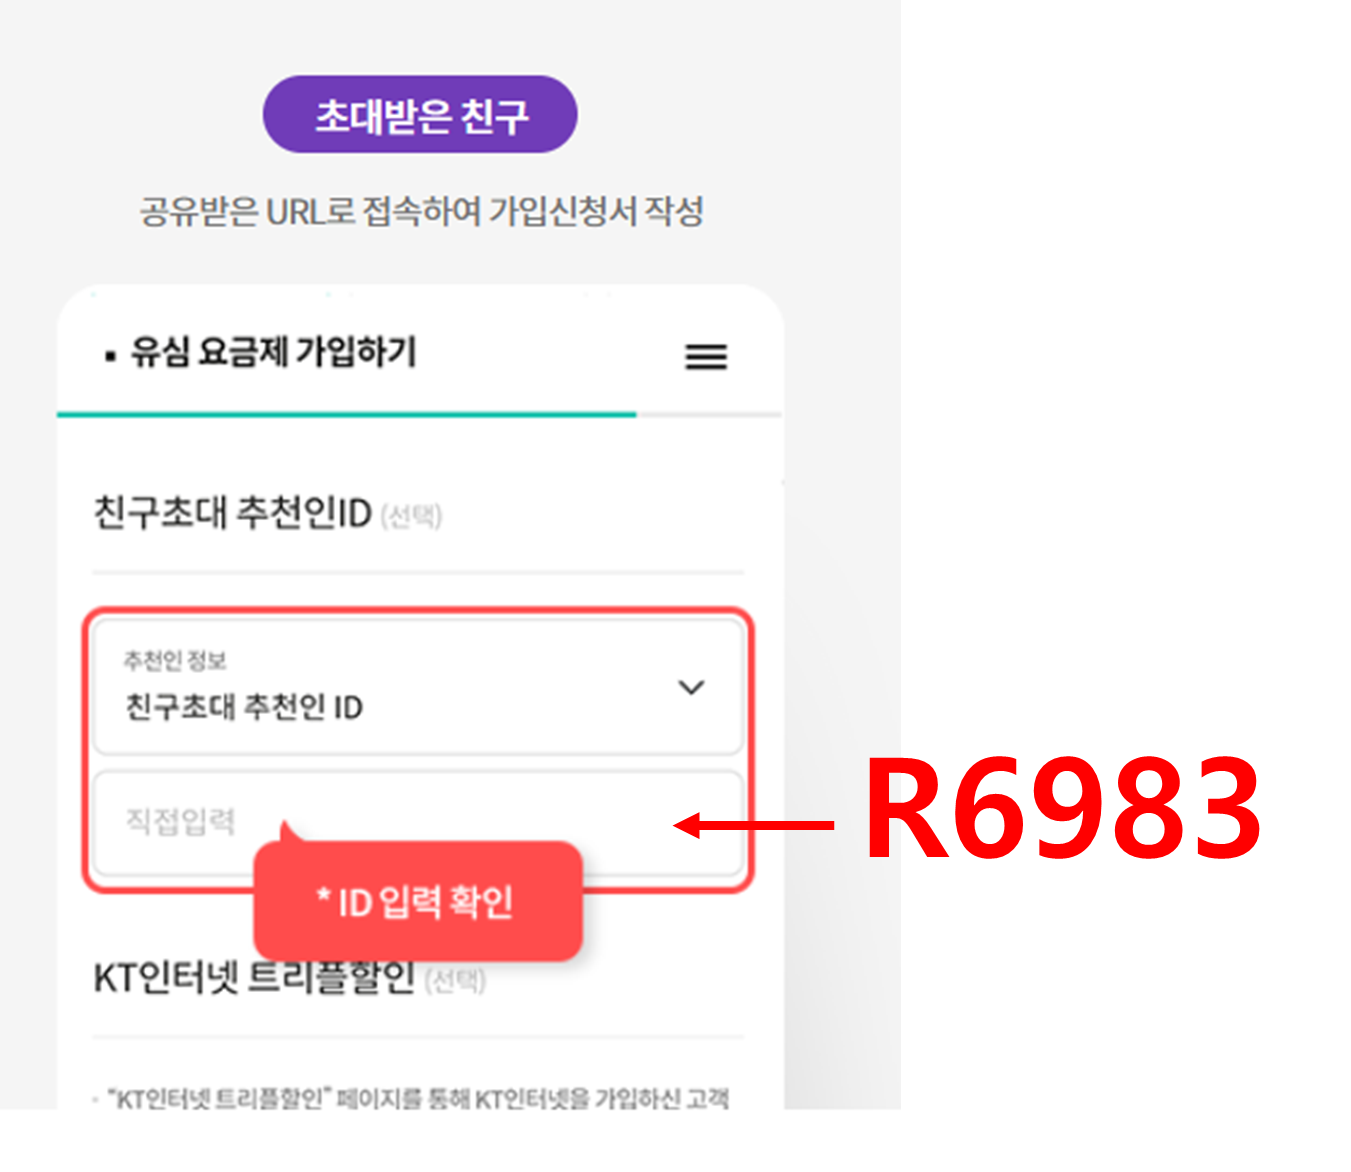Screen dimensions: 1351x1172
Task: Click the 친구초대 추천인ID section heading
Action: [232, 513]
